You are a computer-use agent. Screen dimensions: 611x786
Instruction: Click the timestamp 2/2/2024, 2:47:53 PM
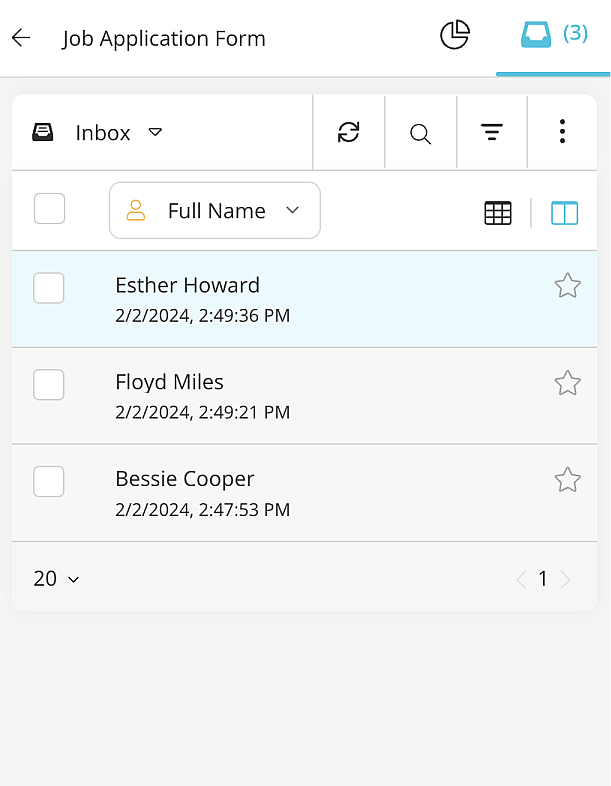[202, 509]
